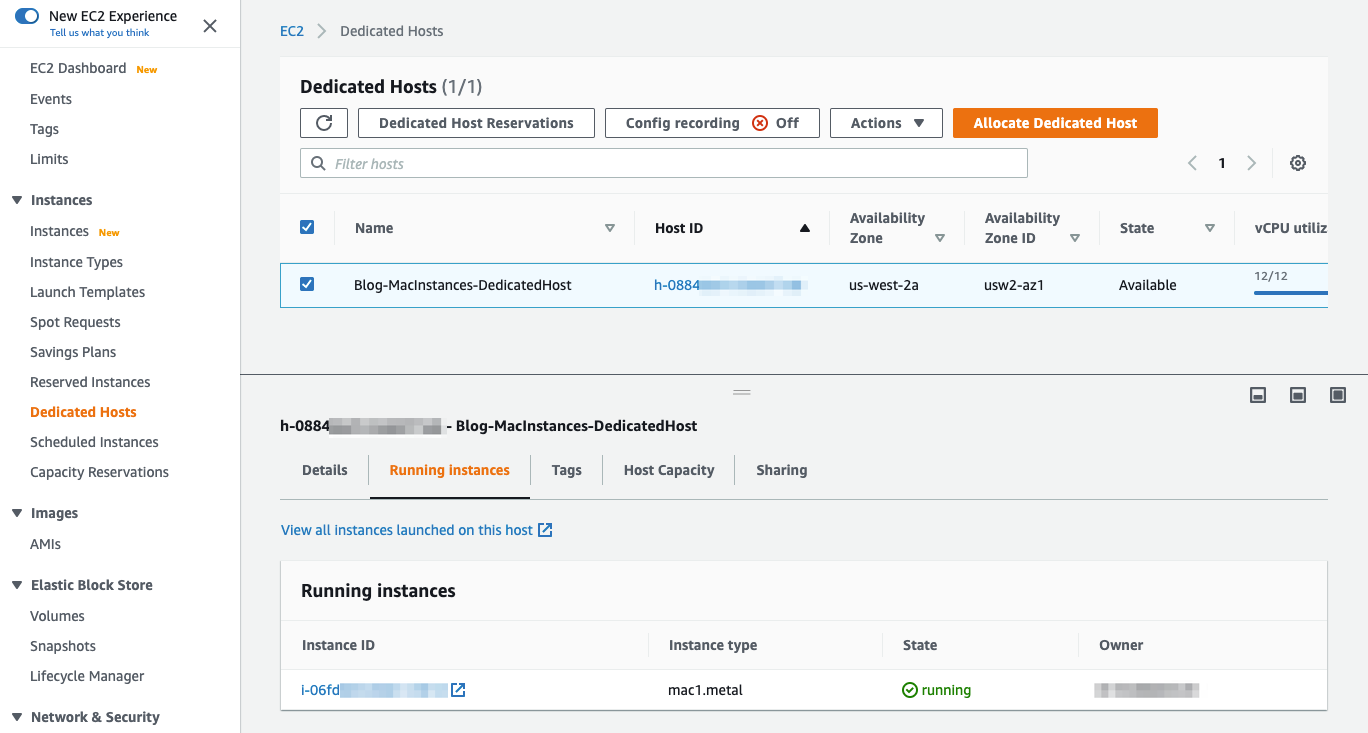Uncheck the Blog-MacInstances-DedicatedHost row checkbox
Screen dimensions: 1368x733
point(307,284)
